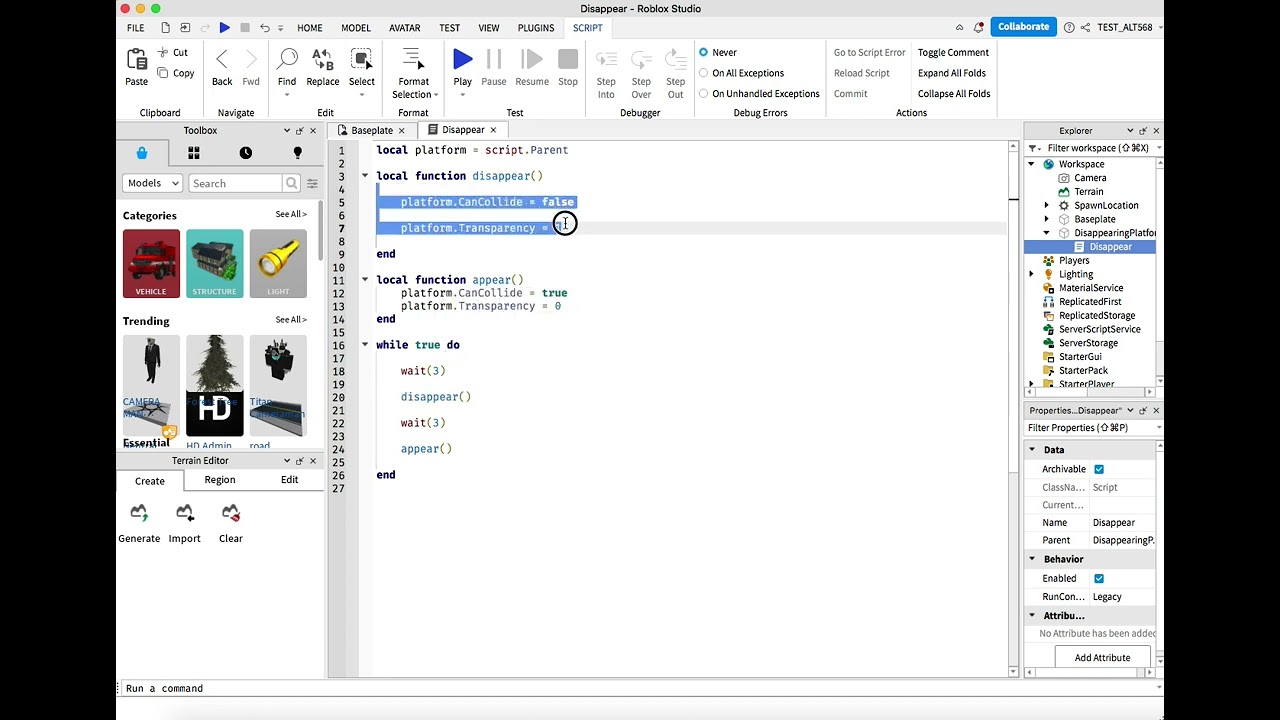Image resolution: width=1280 pixels, height=720 pixels.
Task: Fold the disappear function at line 3
Action: click(365, 176)
